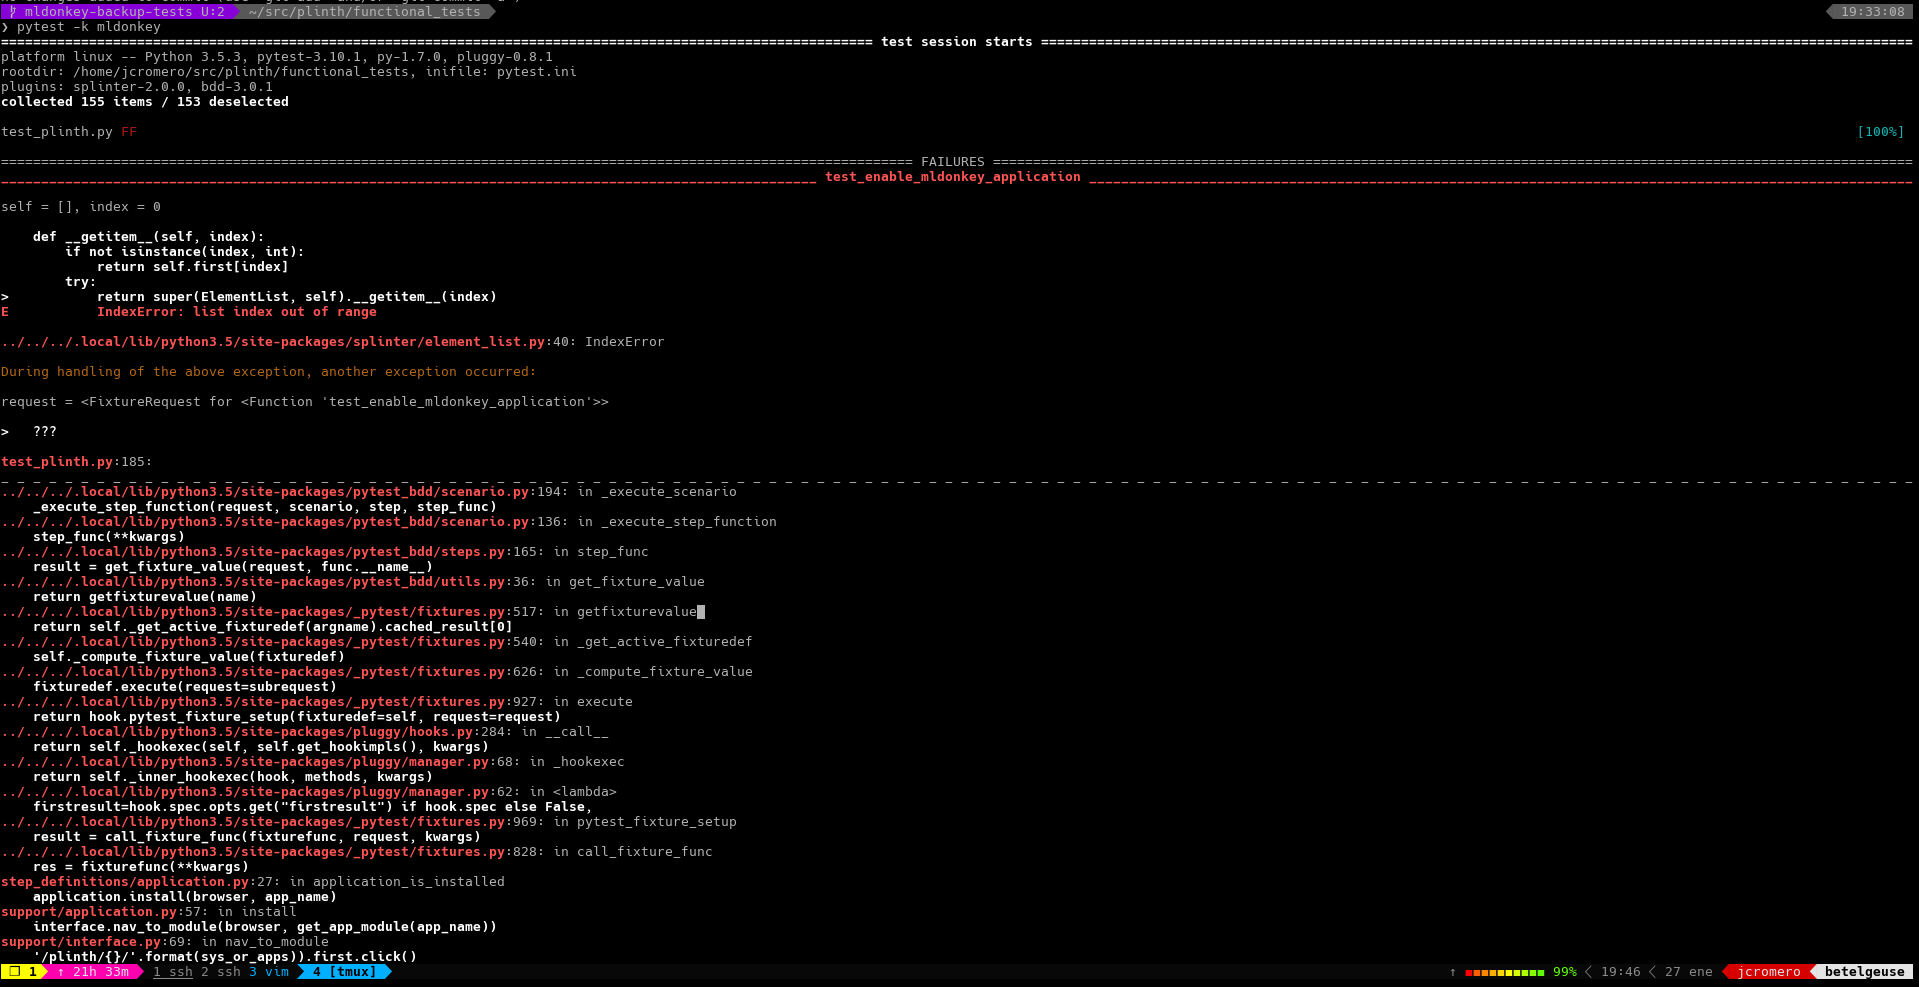The width and height of the screenshot is (1919, 987).
Task: Click the test session starts header
Action: 957,42
